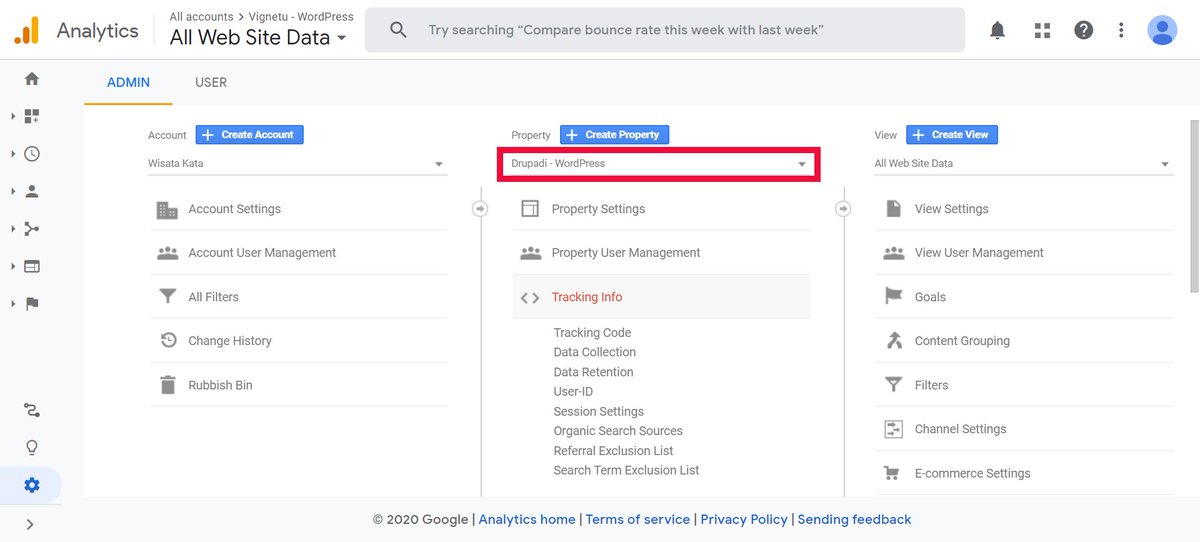Open the Audience person icon

(x=32, y=191)
